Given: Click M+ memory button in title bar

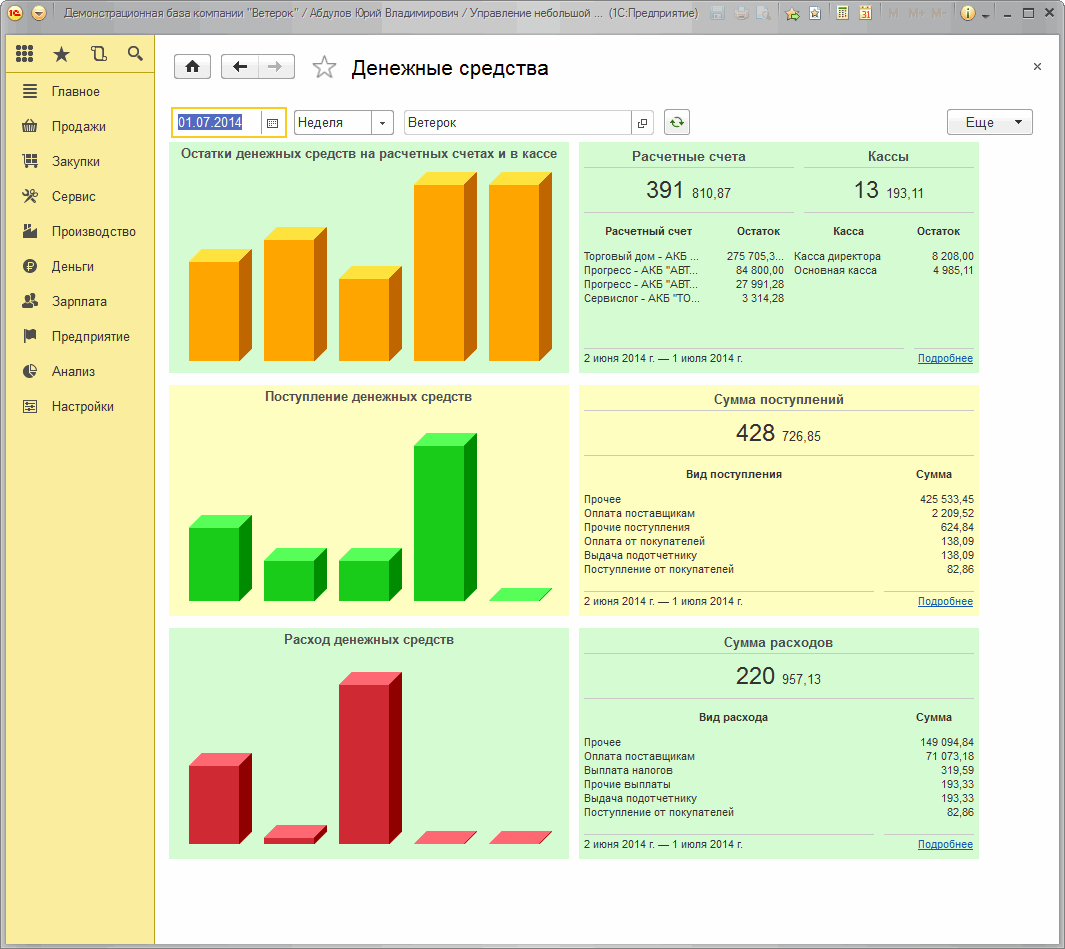Looking at the screenshot, I should [x=916, y=14].
